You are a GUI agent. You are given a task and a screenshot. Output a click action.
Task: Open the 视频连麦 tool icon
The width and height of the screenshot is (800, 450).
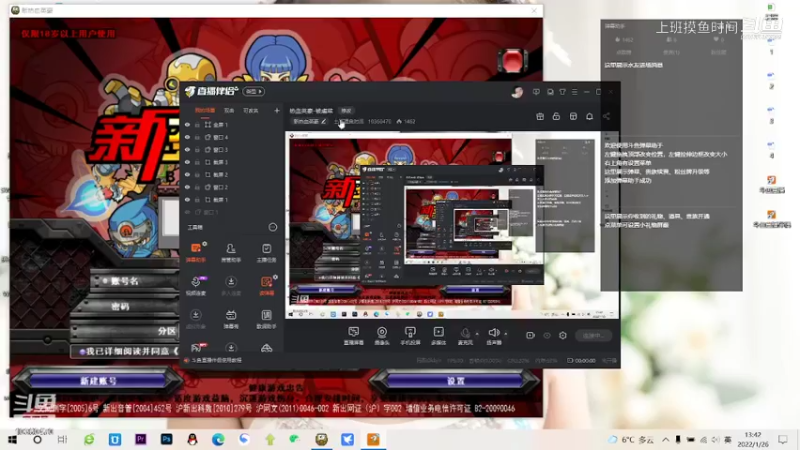click(x=196, y=285)
